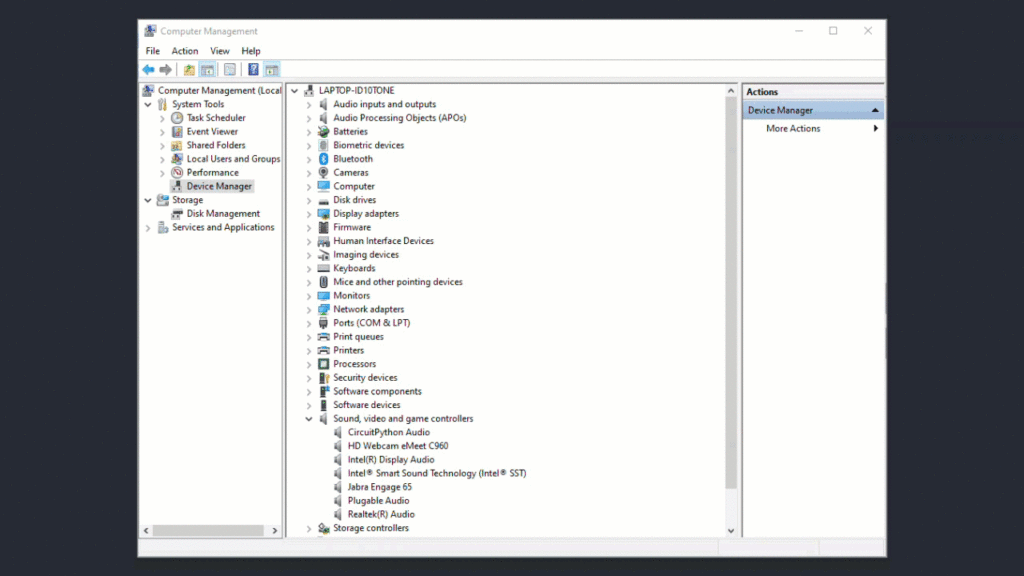Toggle Show/Hide Action Pane toolbar icon
This screenshot has width=1024, height=576.
(x=272, y=70)
